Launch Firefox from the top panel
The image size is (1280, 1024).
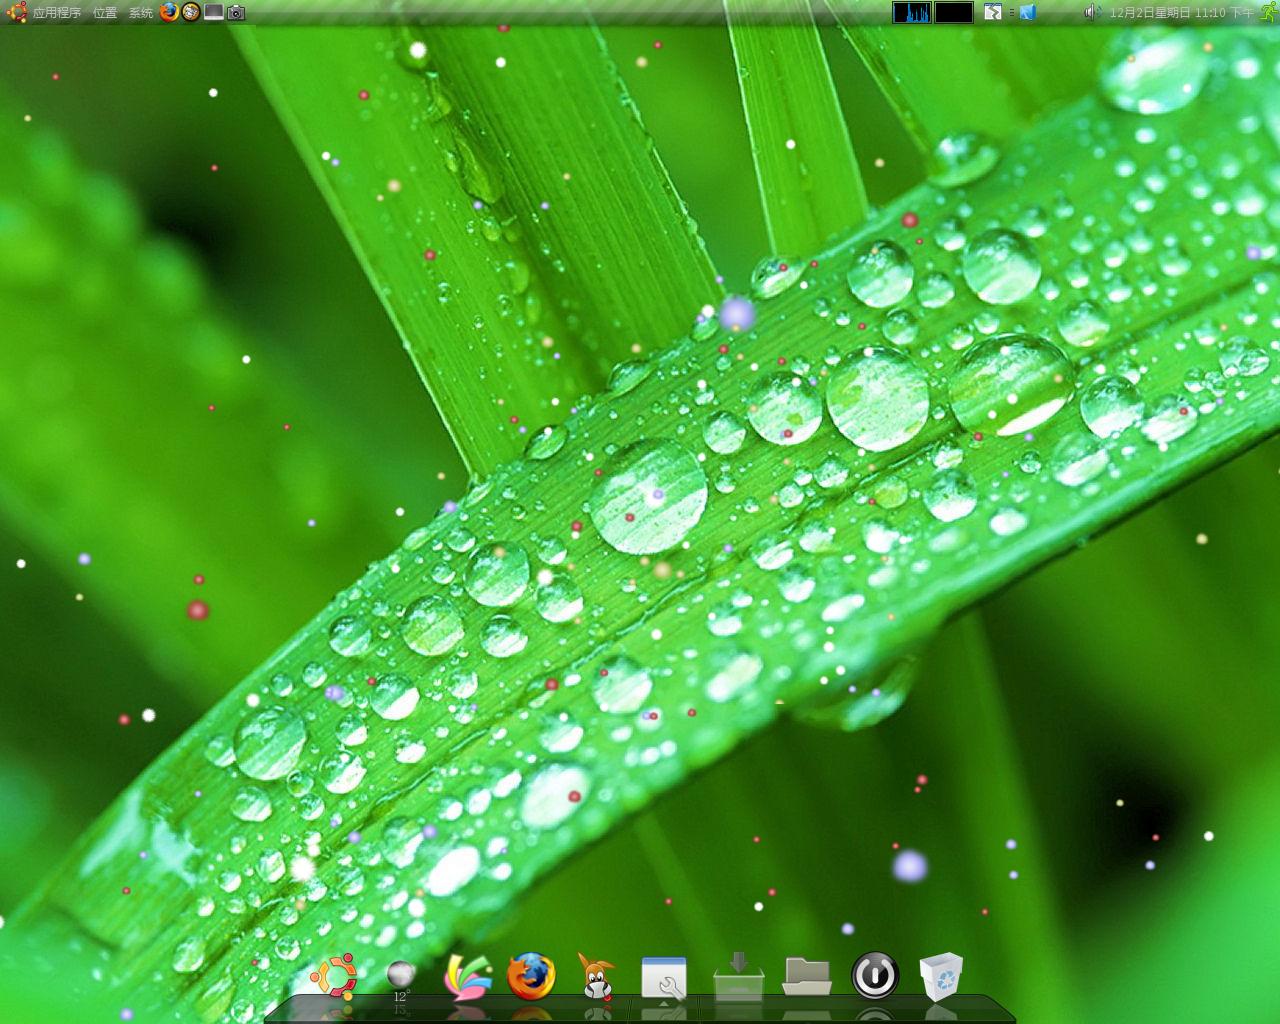click(169, 12)
